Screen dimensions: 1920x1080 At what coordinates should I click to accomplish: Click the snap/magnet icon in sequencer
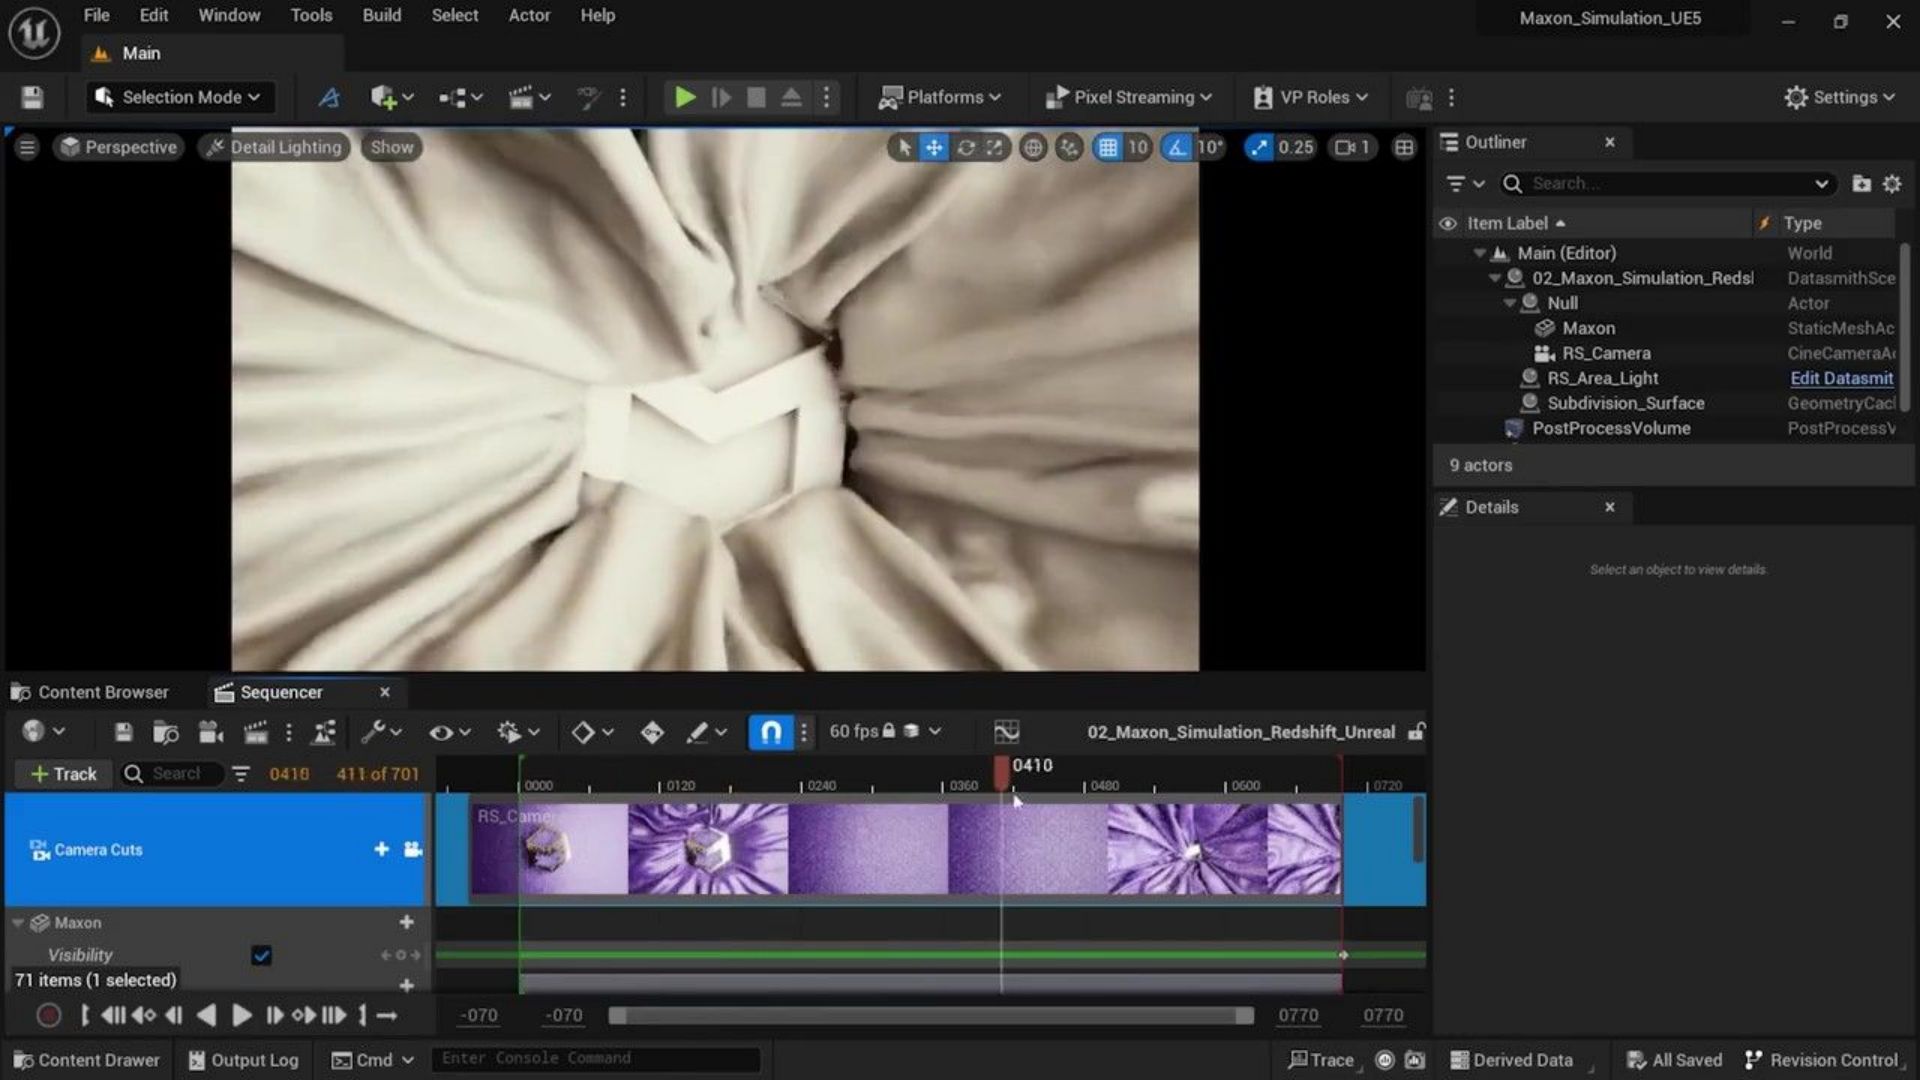pos(770,731)
